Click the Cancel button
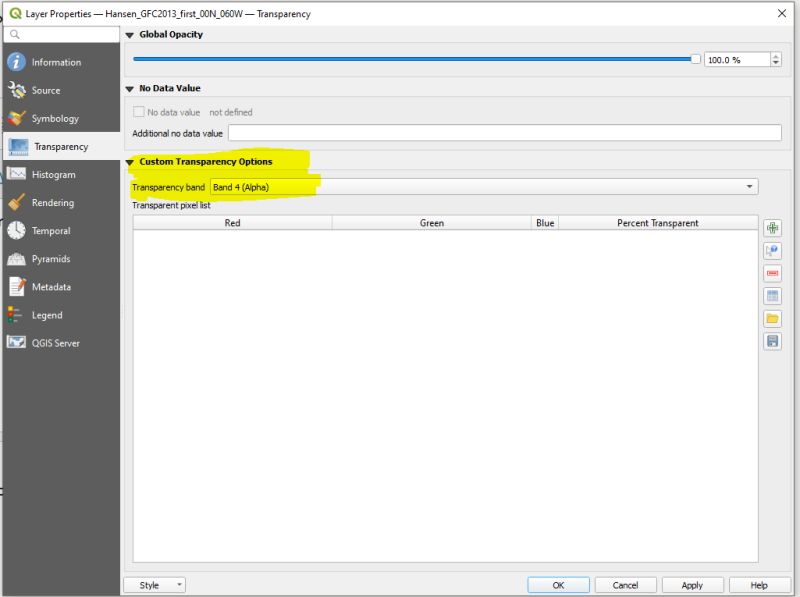The image size is (800, 597). (x=625, y=585)
